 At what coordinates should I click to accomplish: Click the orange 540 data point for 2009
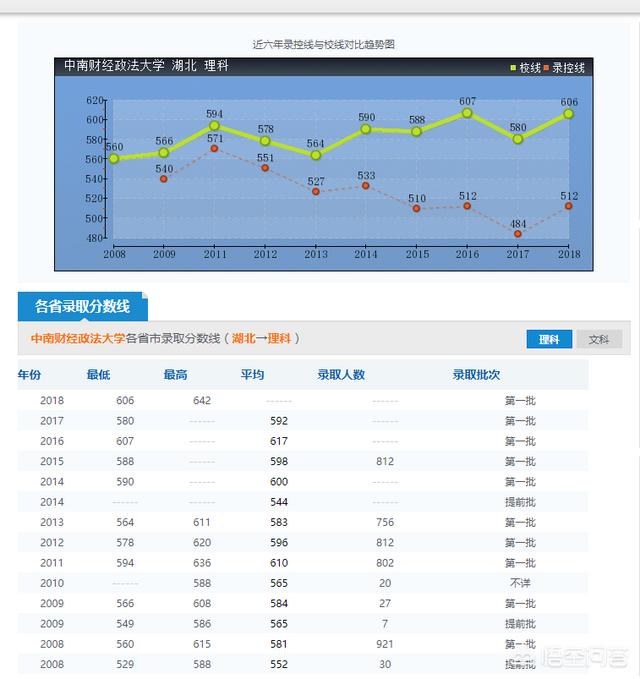point(164,179)
